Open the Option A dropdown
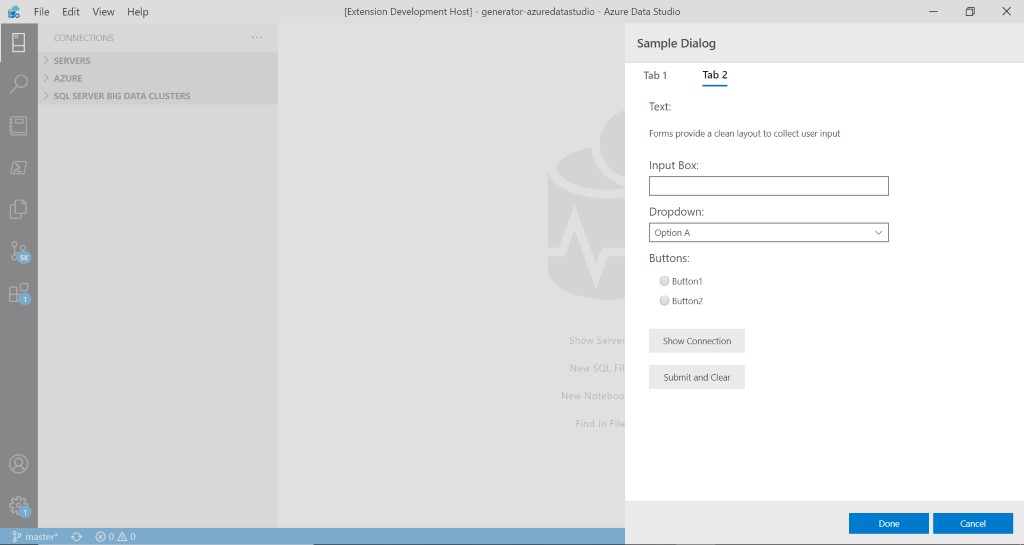The height and width of the screenshot is (545, 1024). point(769,232)
